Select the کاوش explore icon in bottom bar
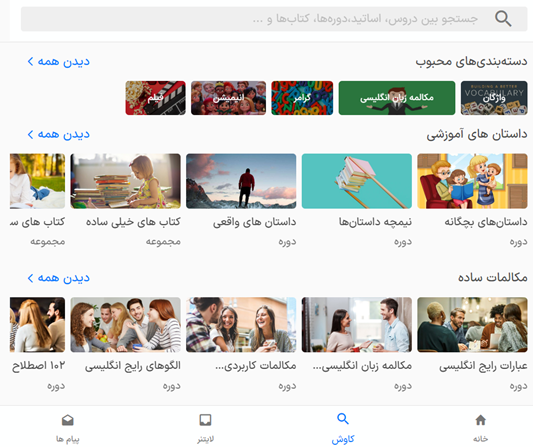Screen dimensions: 533x447 pos(343,419)
